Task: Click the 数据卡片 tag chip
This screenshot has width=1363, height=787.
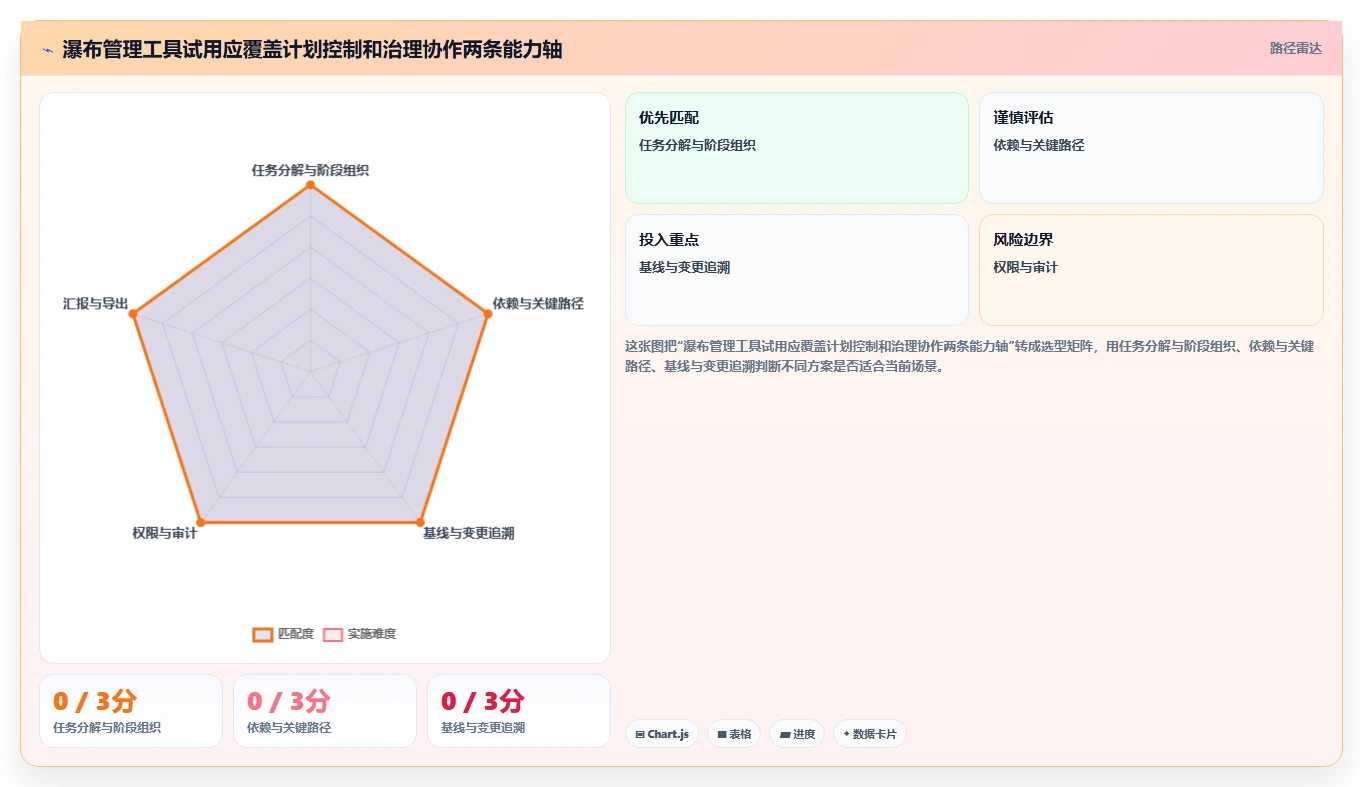Action: (870, 734)
